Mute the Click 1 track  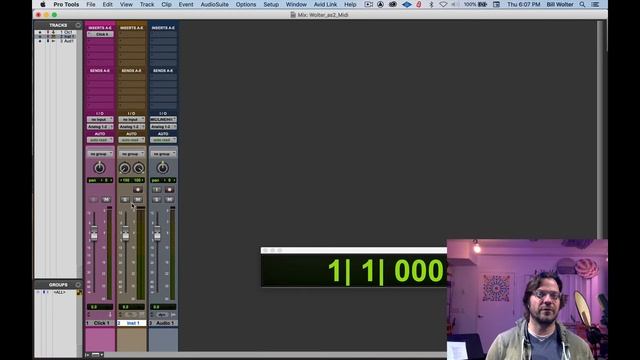106,199
